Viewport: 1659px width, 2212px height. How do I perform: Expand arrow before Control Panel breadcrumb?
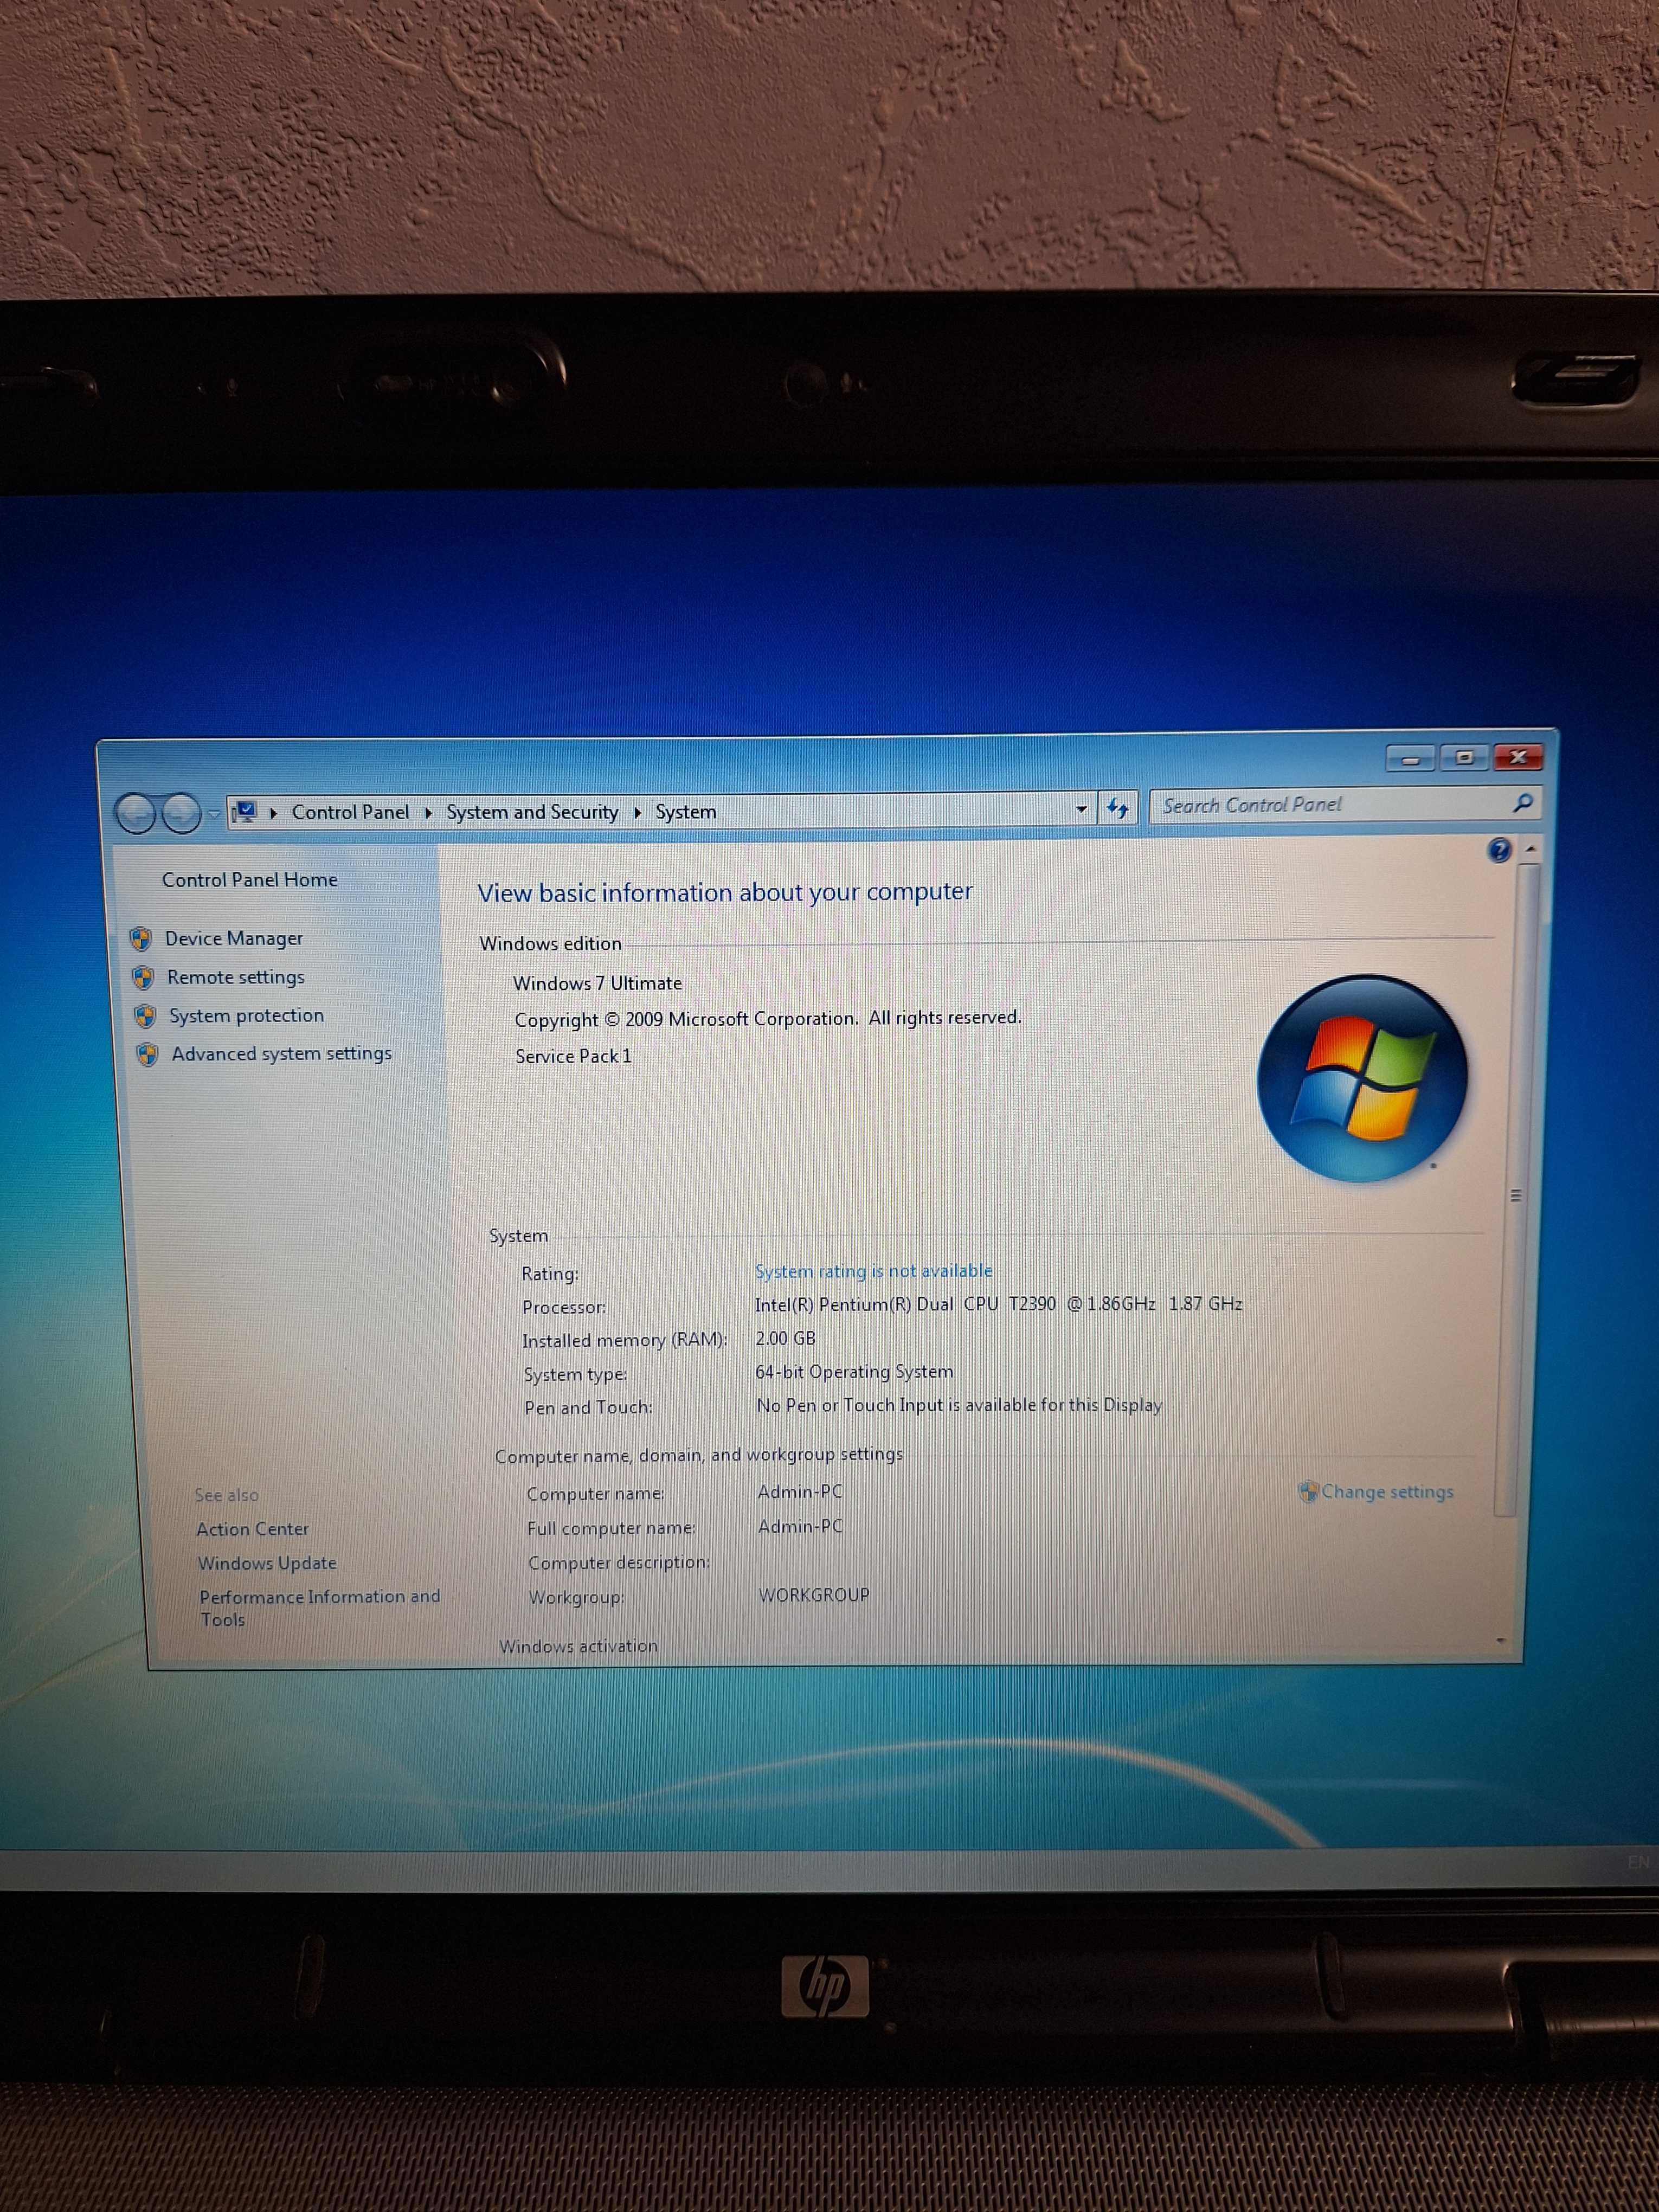(x=273, y=813)
